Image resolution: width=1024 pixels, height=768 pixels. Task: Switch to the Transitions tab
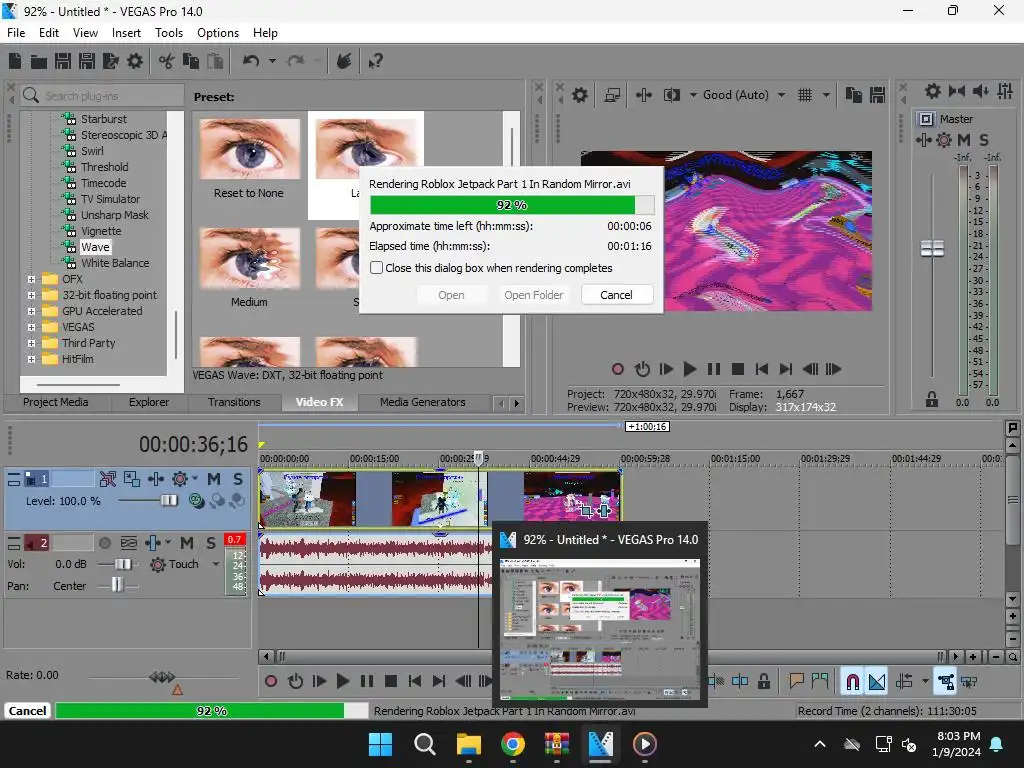pyautogui.click(x=234, y=402)
